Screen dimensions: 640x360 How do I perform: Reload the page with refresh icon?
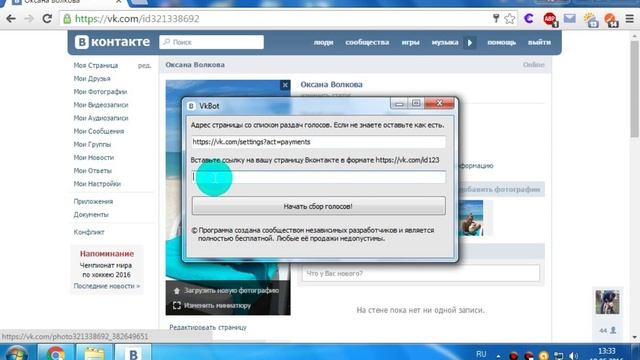[47, 19]
